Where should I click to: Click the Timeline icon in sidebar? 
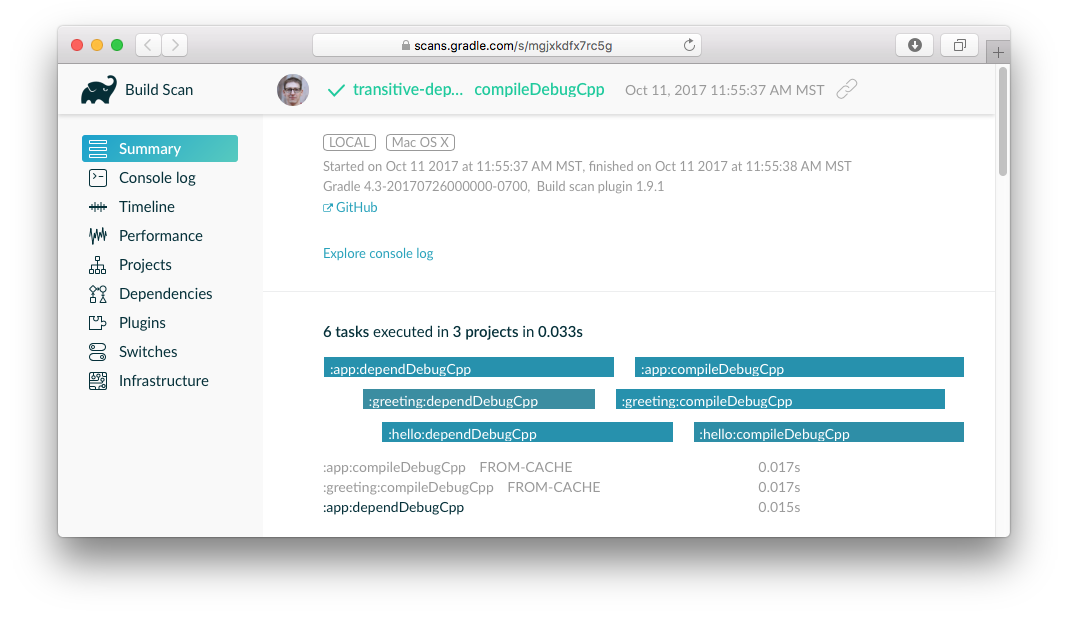tap(98, 207)
